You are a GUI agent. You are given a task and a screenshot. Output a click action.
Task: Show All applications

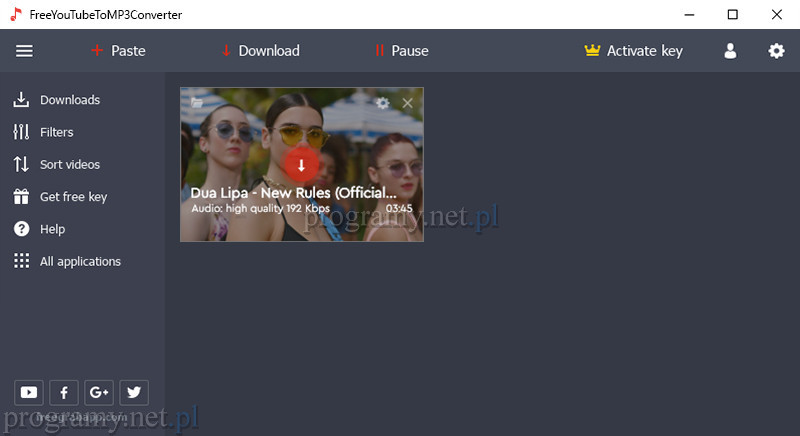tap(80, 261)
